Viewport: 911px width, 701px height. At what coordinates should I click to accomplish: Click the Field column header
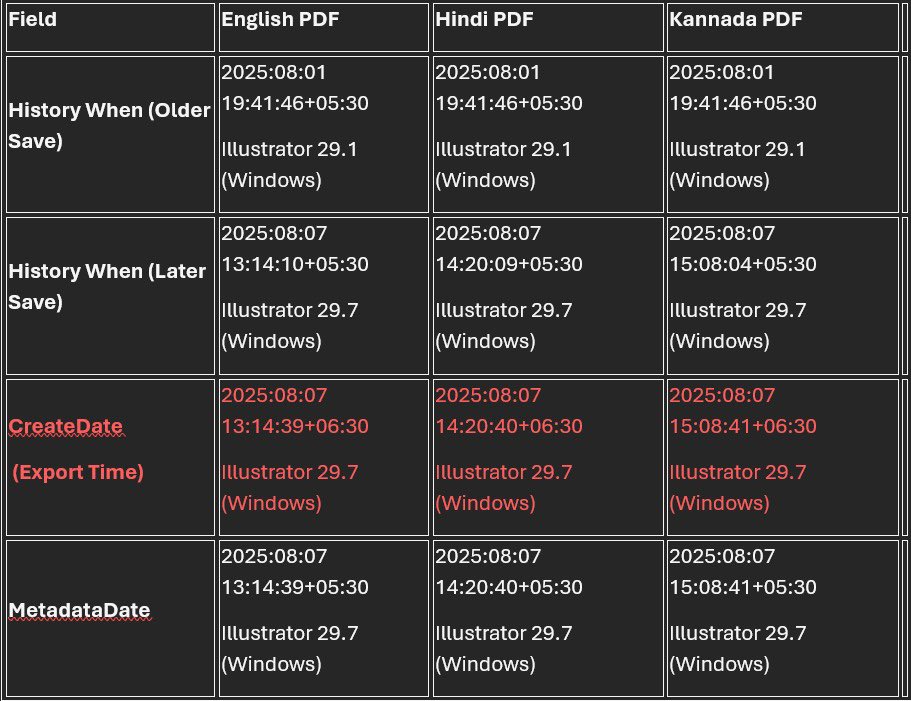[32, 19]
